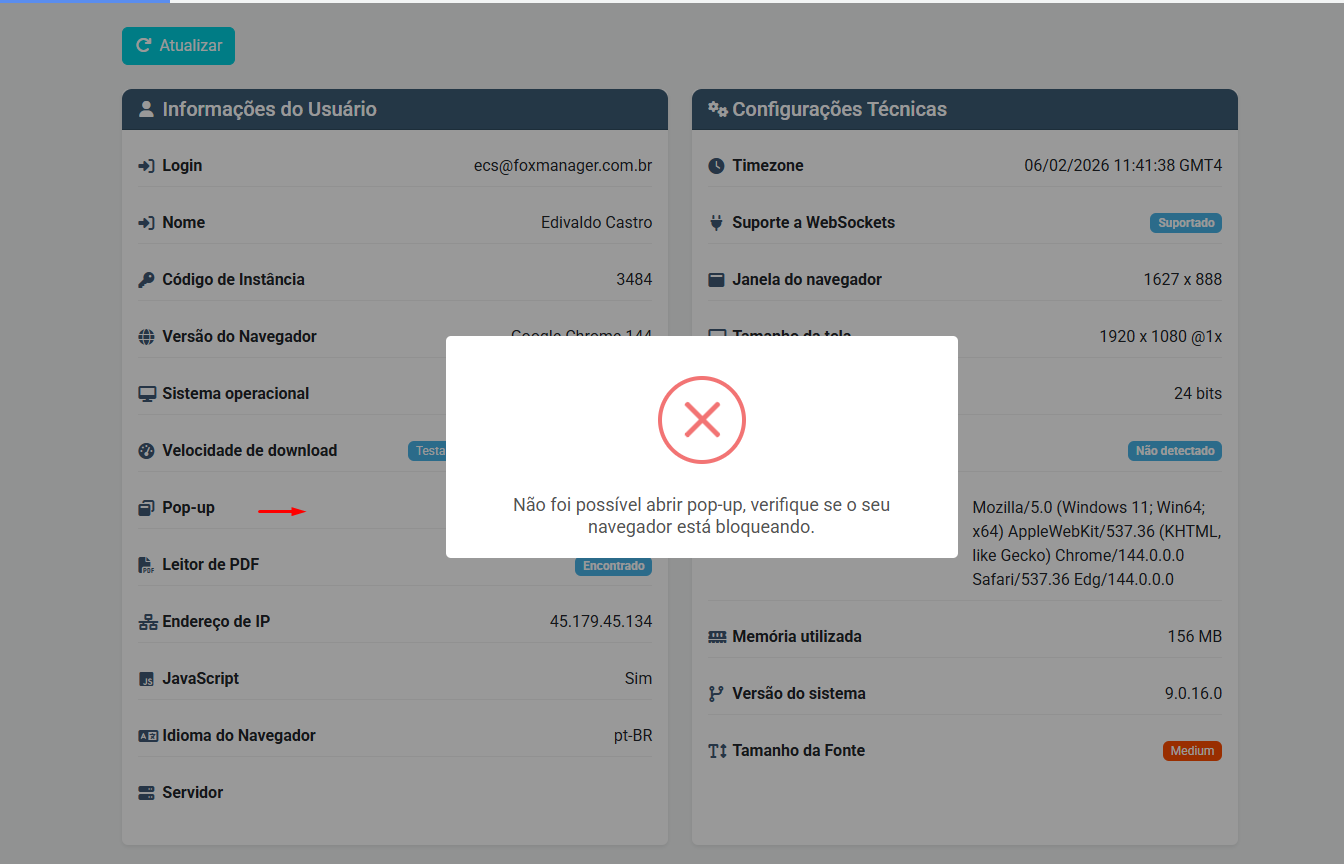Screen dimensions: 1344x864
Task: Click the Login row icon
Action: [x=146, y=166]
